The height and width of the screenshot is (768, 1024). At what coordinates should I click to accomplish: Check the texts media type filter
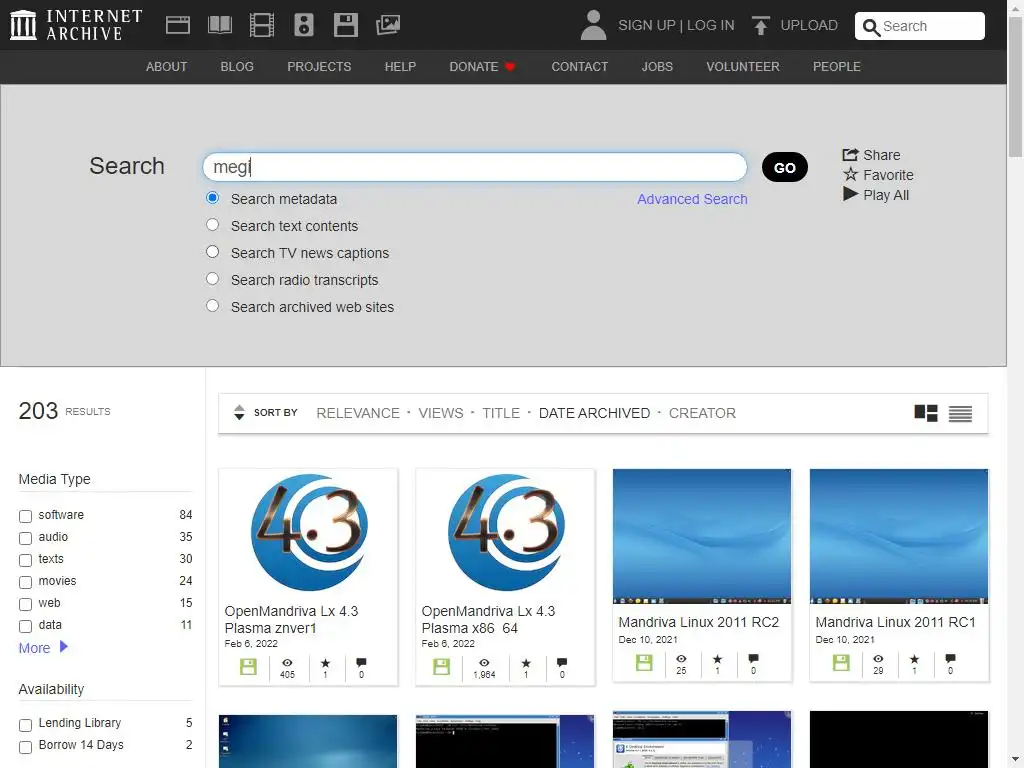pos(25,560)
